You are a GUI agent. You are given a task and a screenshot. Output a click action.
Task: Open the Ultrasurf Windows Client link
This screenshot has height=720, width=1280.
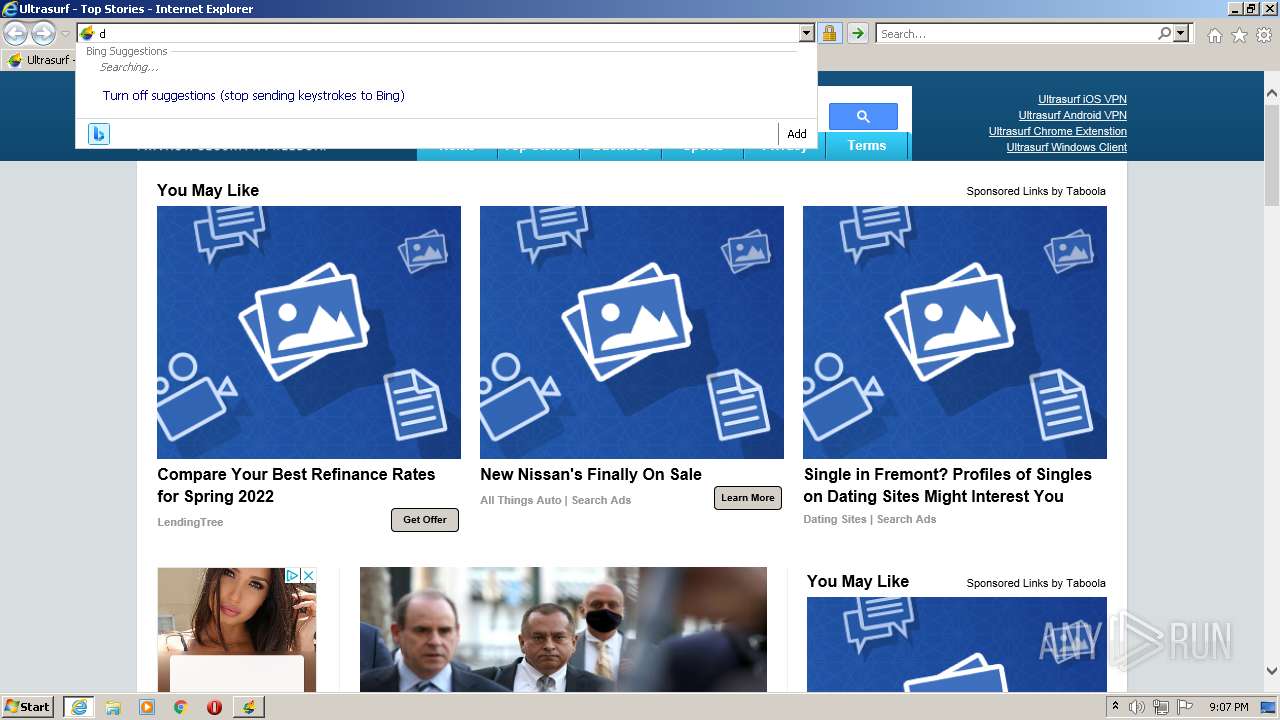[x=1066, y=147]
